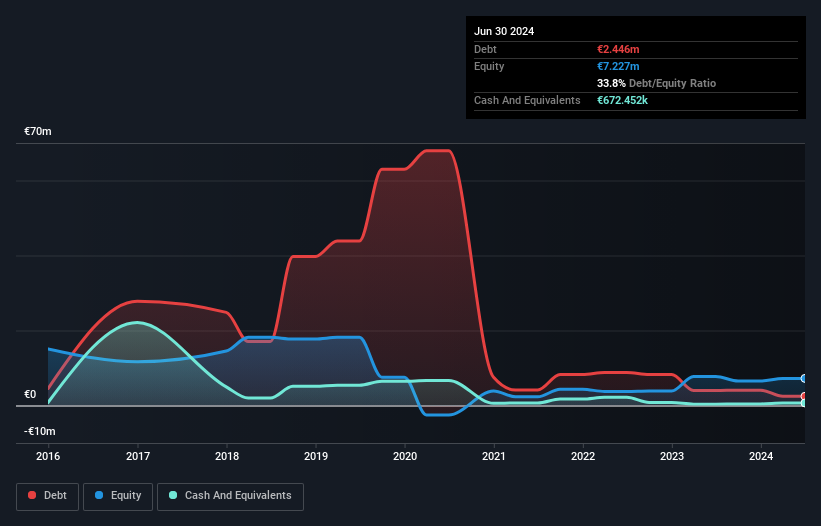Click the €672.452k cash value
Screen dimensions: 821x526
tap(622, 100)
